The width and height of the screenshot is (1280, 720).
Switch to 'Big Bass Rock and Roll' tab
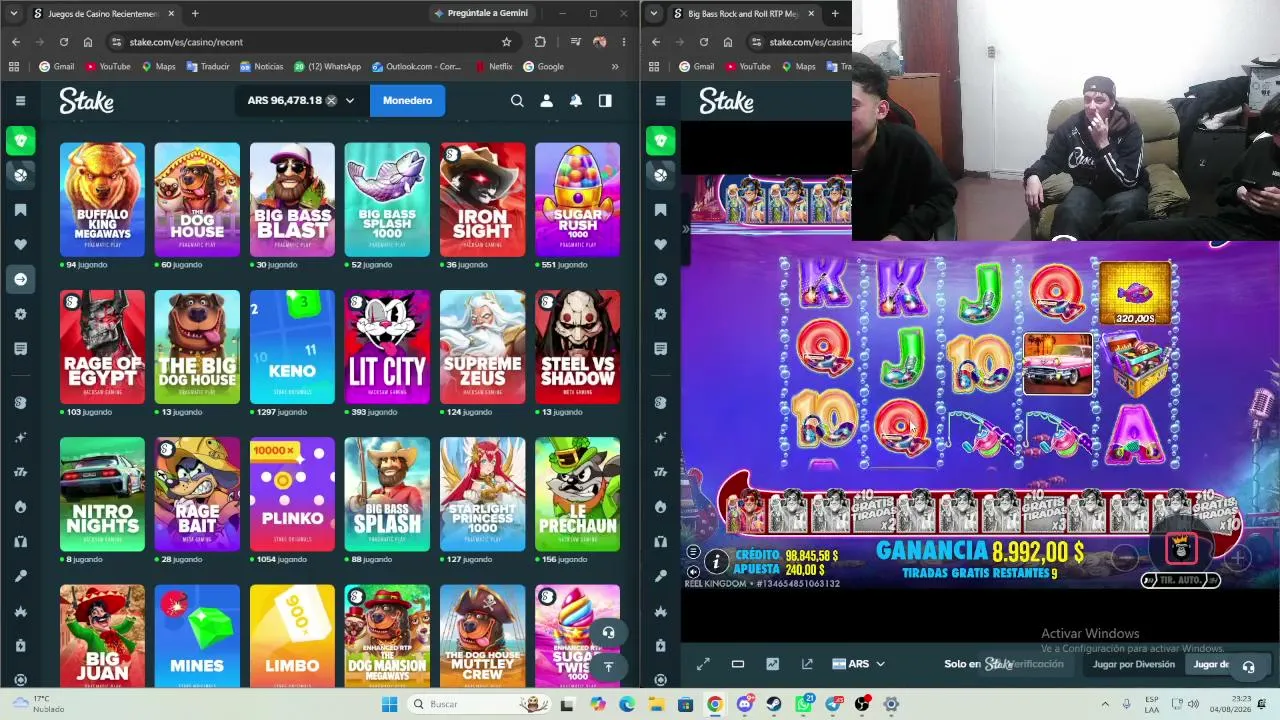[745, 14]
